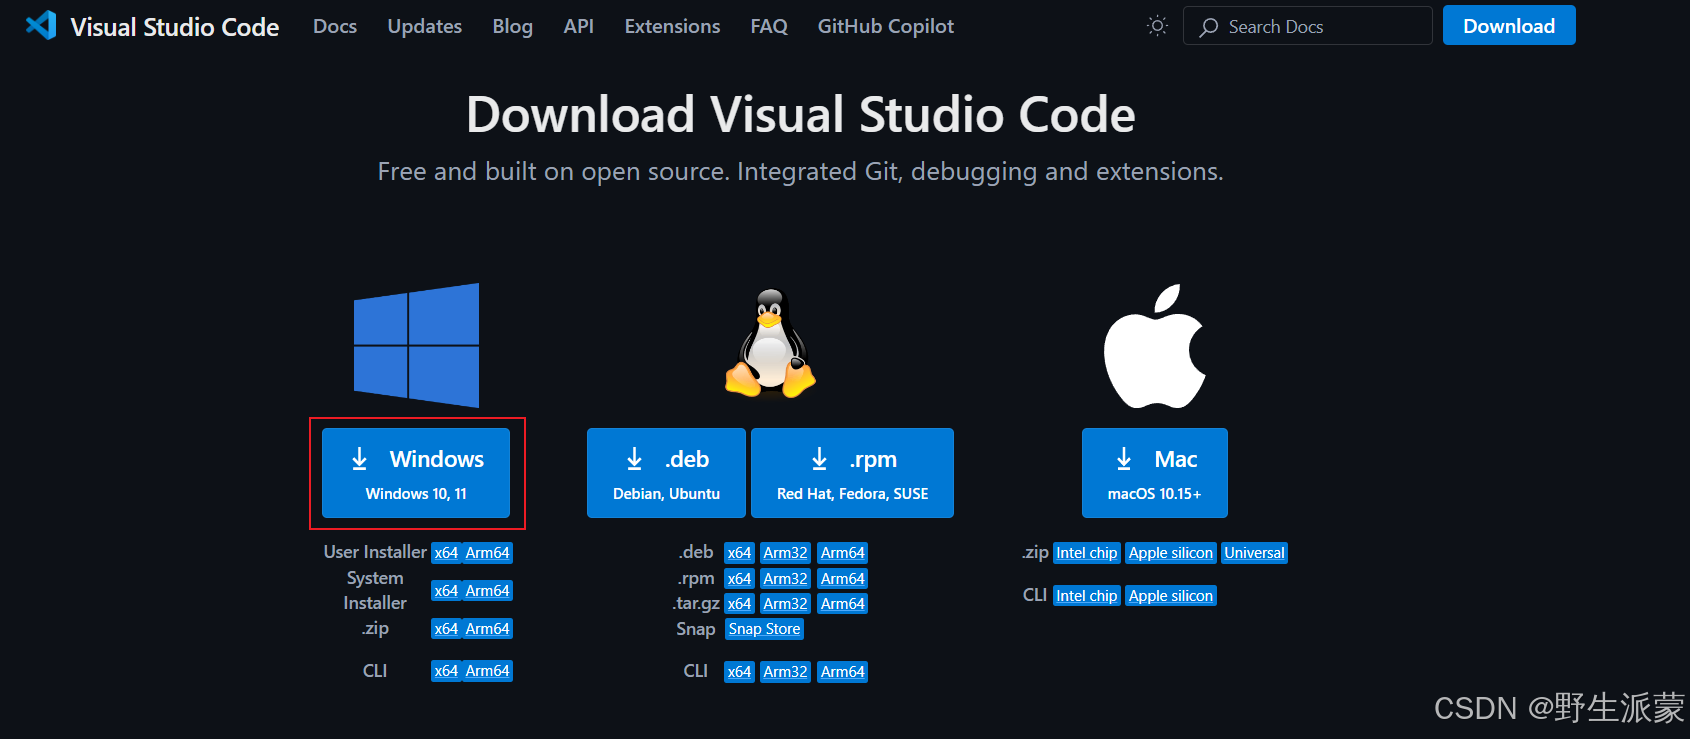Click the Linux penguin logo
This screenshot has height=739, width=1690.
[x=770, y=343]
